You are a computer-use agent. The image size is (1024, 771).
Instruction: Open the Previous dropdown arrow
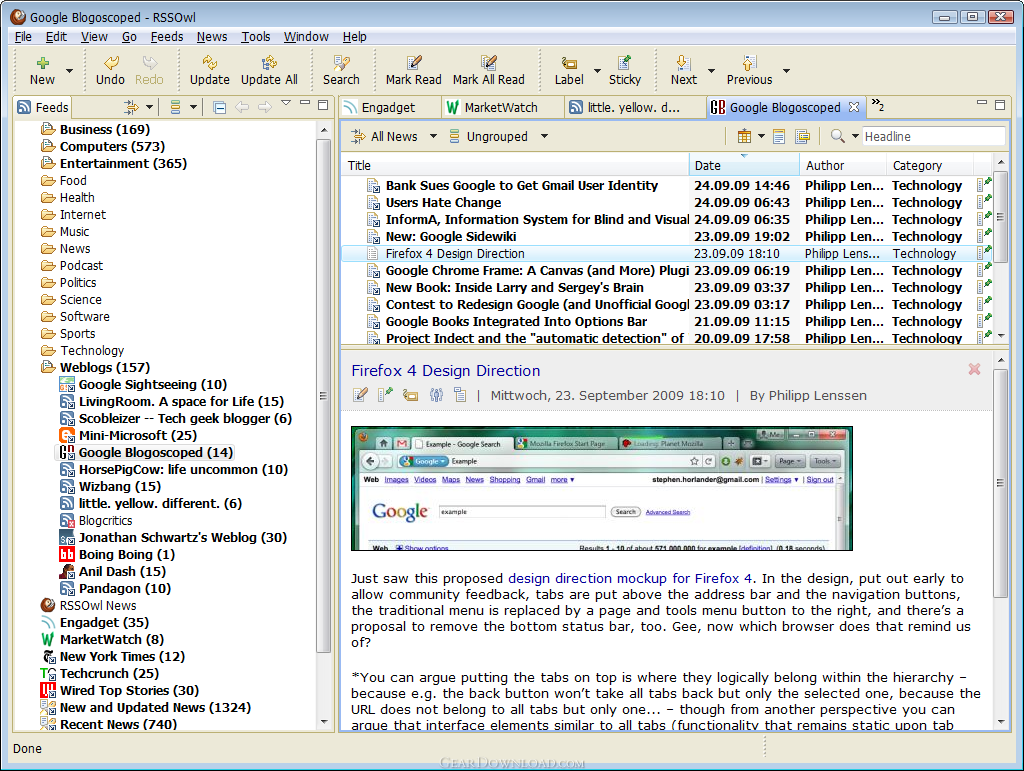786,71
